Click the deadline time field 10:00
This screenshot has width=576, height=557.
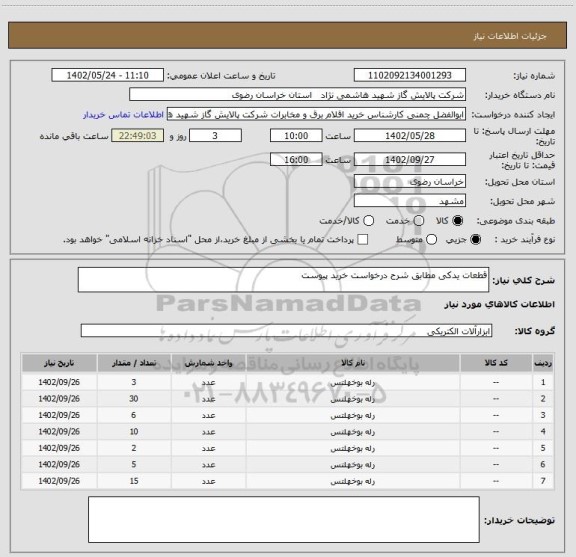point(296,136)
